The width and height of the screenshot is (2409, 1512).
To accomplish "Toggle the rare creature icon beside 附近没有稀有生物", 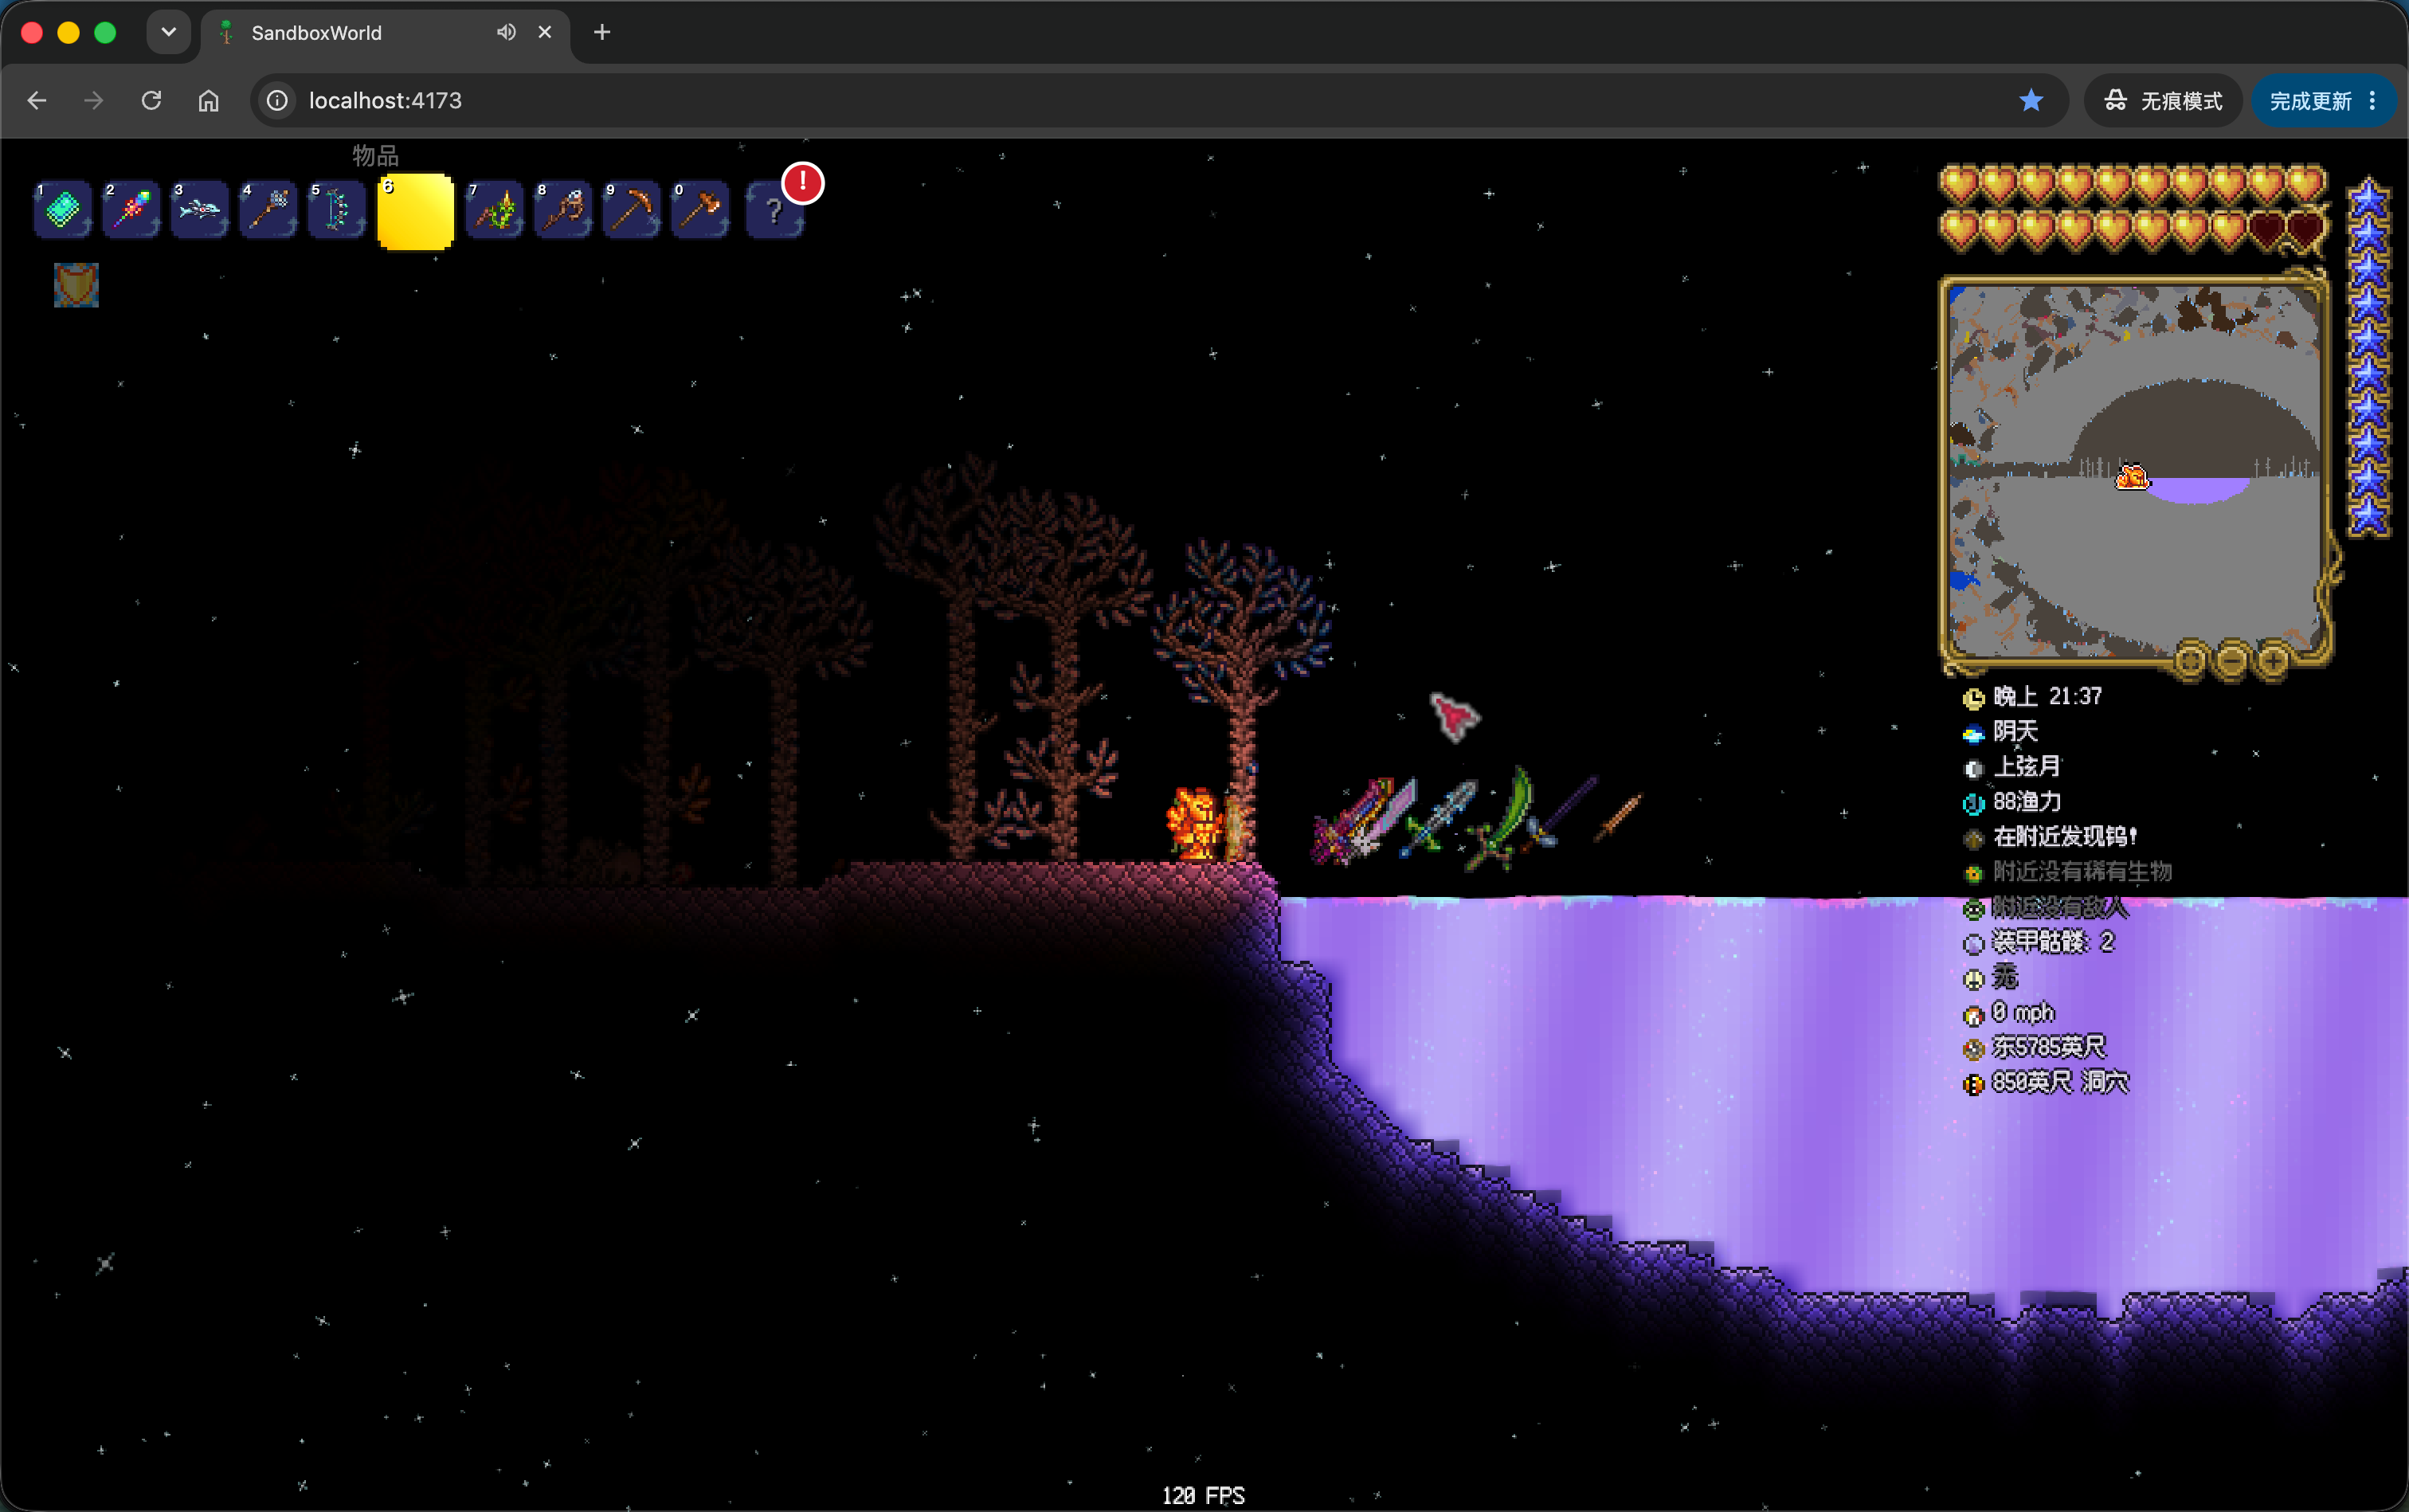I will tap(1973, 873).
